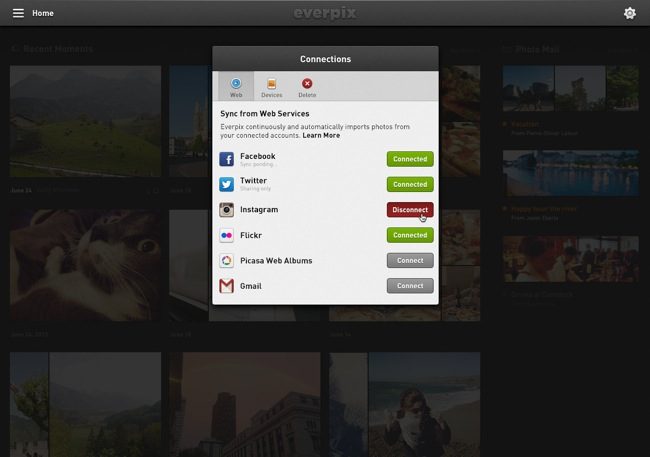Click the Recent Moments heading

point(58,49)
